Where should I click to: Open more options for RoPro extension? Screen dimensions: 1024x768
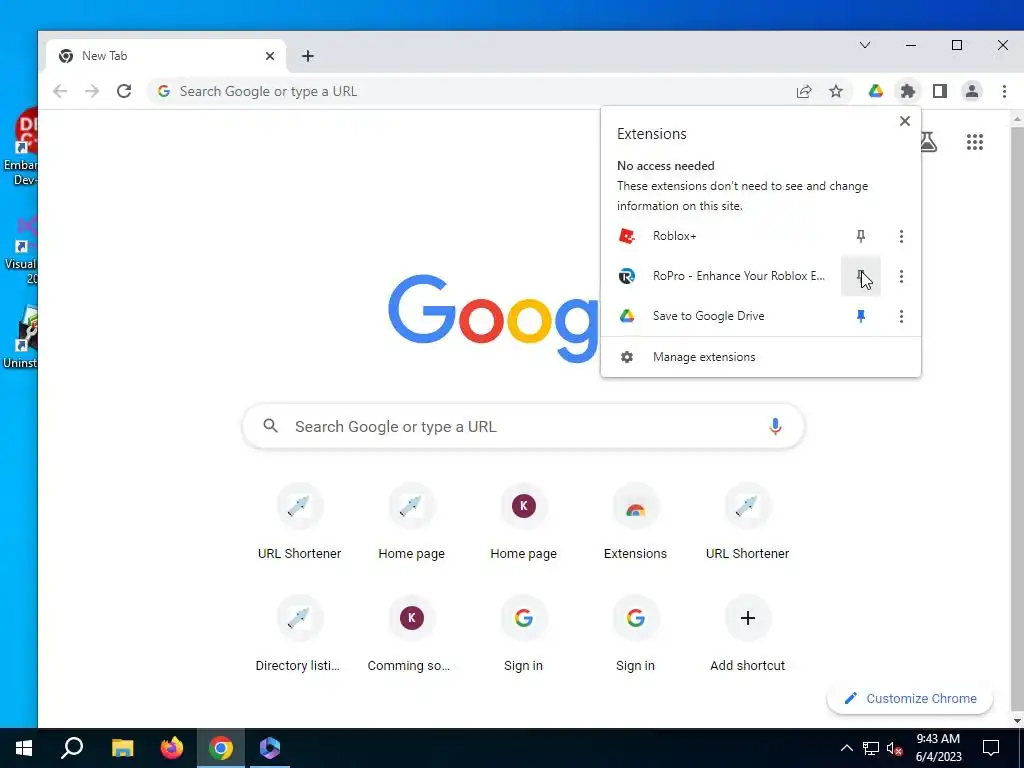click(901, 276)
